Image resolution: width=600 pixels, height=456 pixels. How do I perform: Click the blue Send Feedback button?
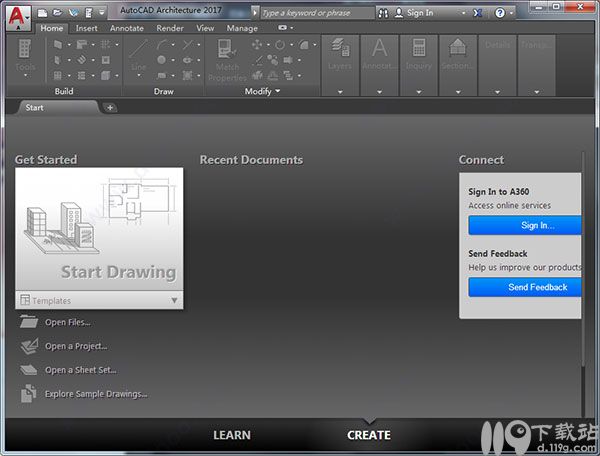[525, 287]
